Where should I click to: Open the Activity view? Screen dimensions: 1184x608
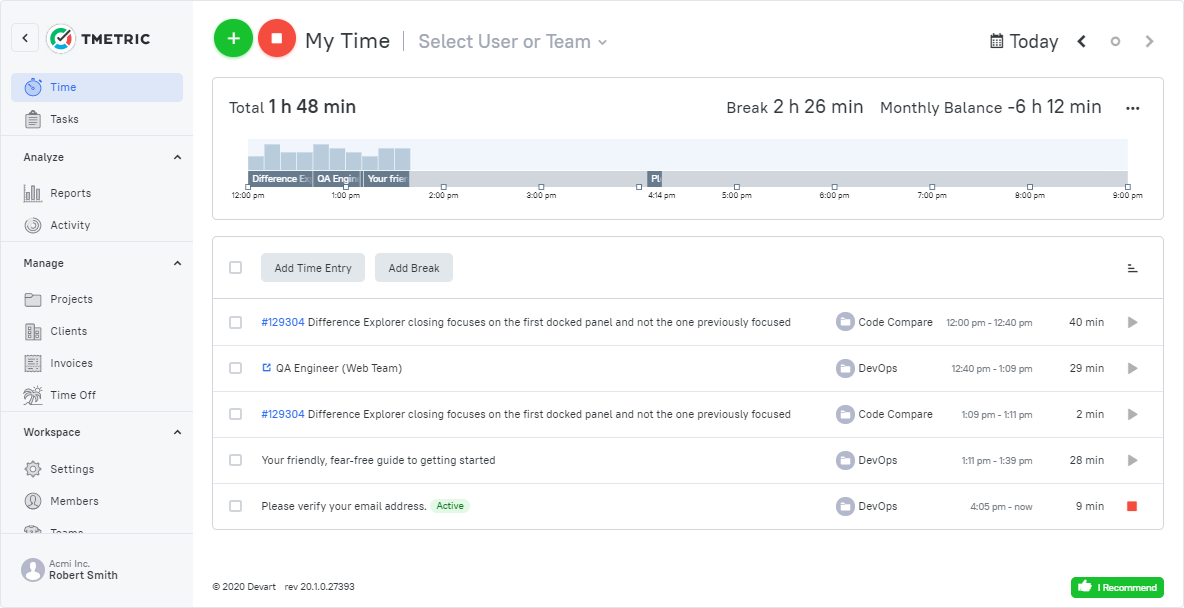pos(68,224)
